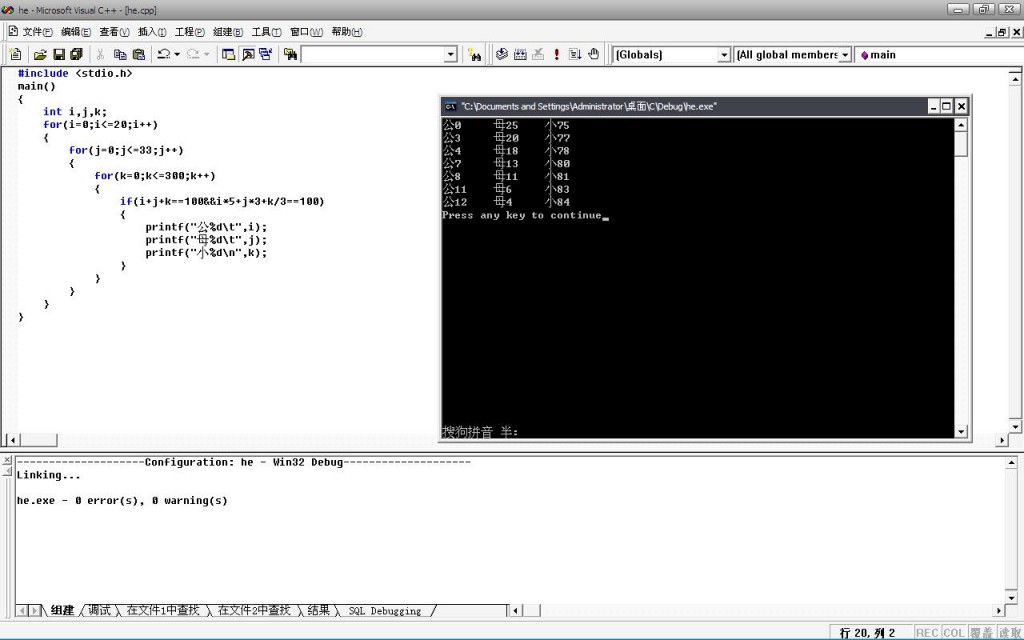Click editor horizontal scrollbar right arrow
The width and height of the screenshot is (1024, 640).
(x=1002, y=440)
